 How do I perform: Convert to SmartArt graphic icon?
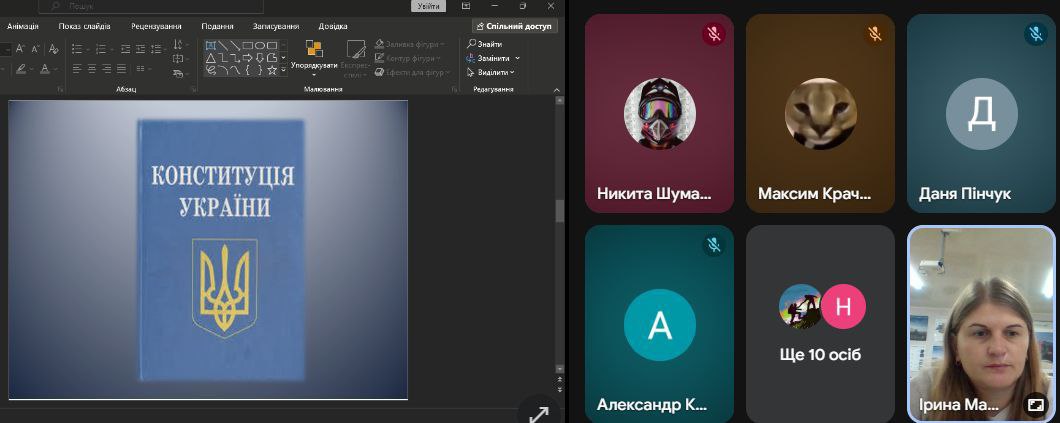180,74
